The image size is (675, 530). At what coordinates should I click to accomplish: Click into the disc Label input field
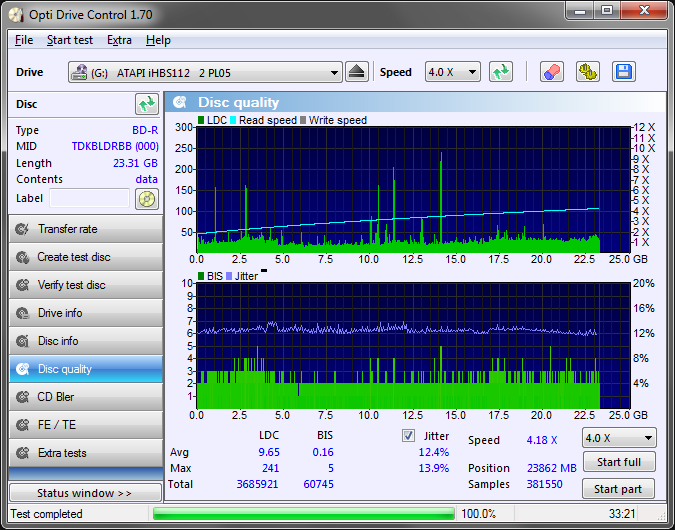tap(90, 198)
